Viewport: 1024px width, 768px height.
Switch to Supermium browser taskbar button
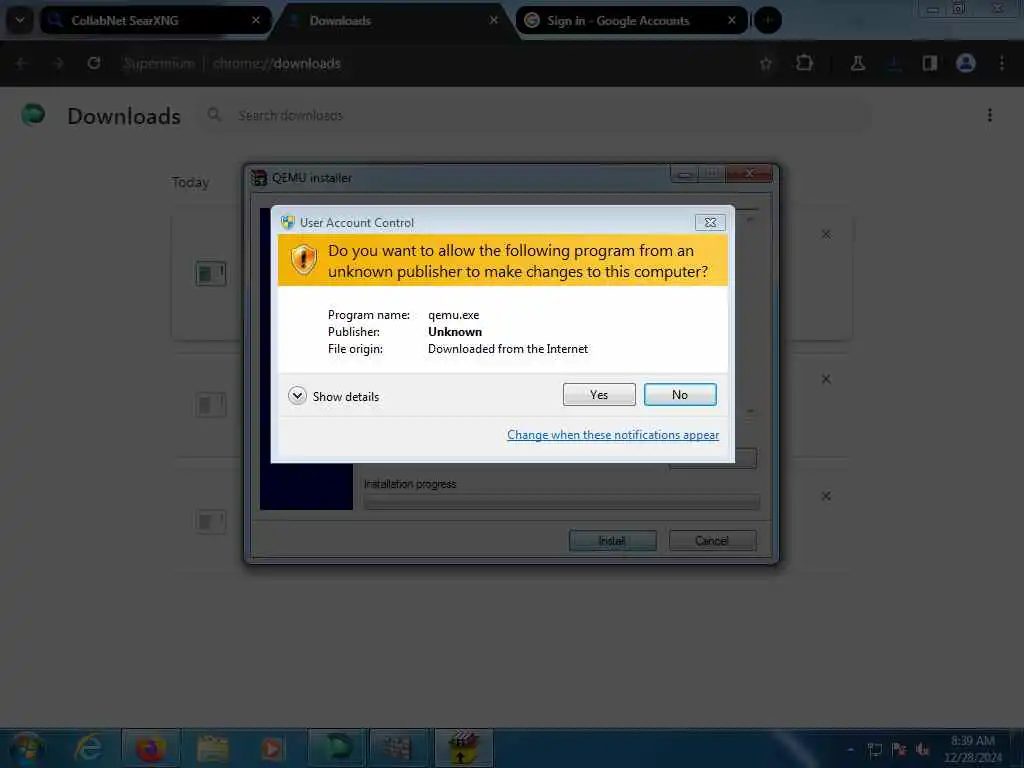336,748
